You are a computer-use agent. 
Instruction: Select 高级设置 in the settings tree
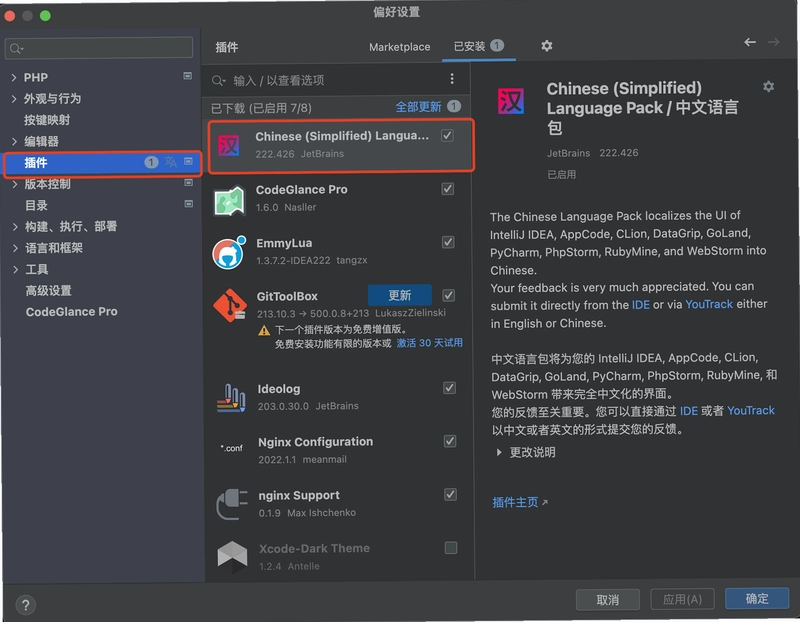pyautogui.click(x=49, y=291)
